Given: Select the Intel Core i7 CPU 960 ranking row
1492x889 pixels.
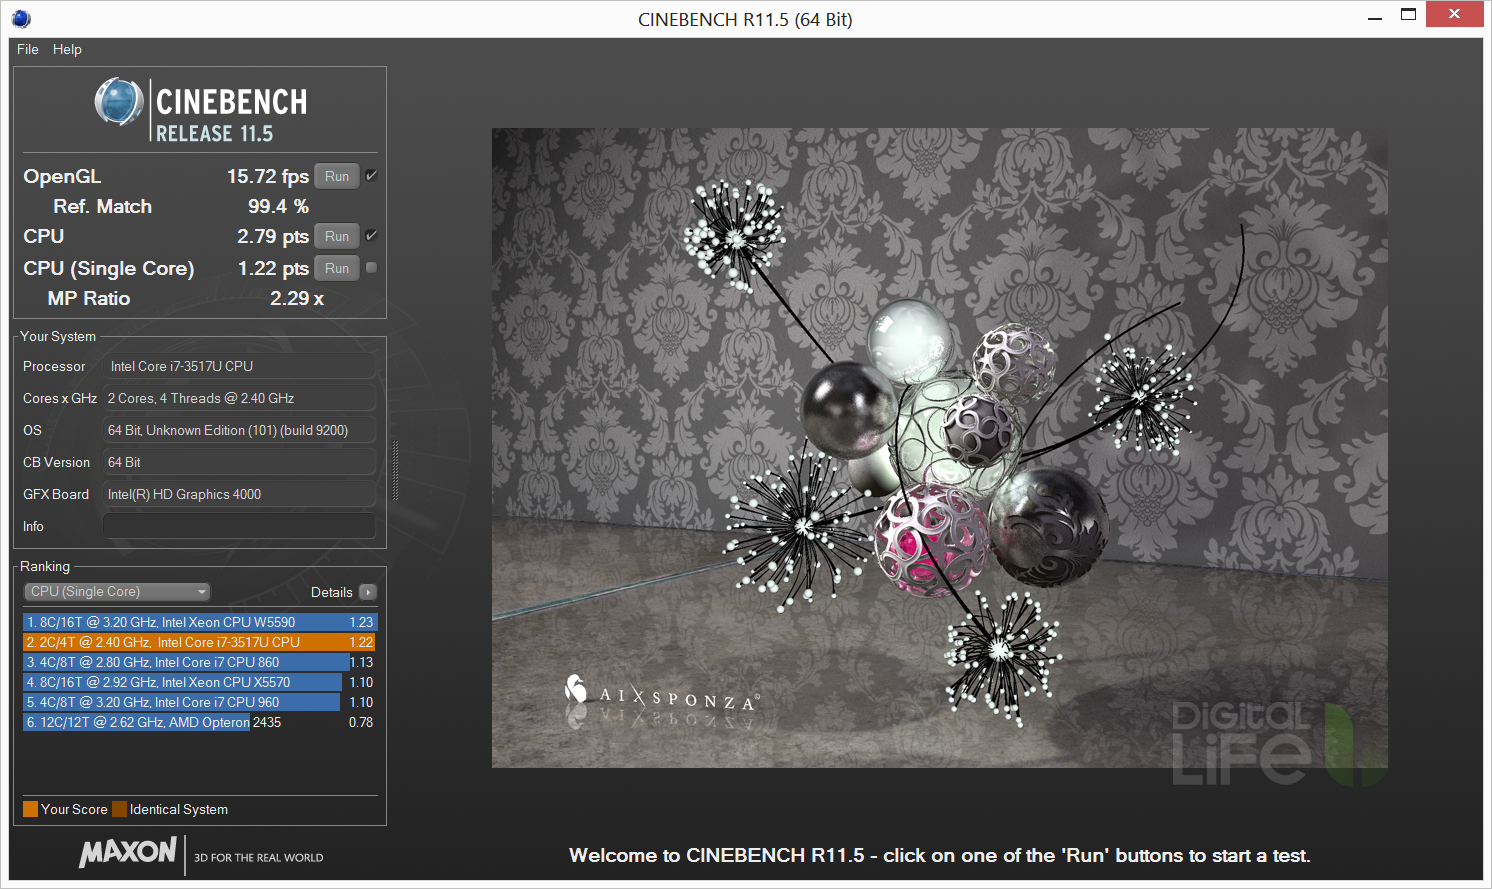Looking at the screenshot, I should pos(199,702).
